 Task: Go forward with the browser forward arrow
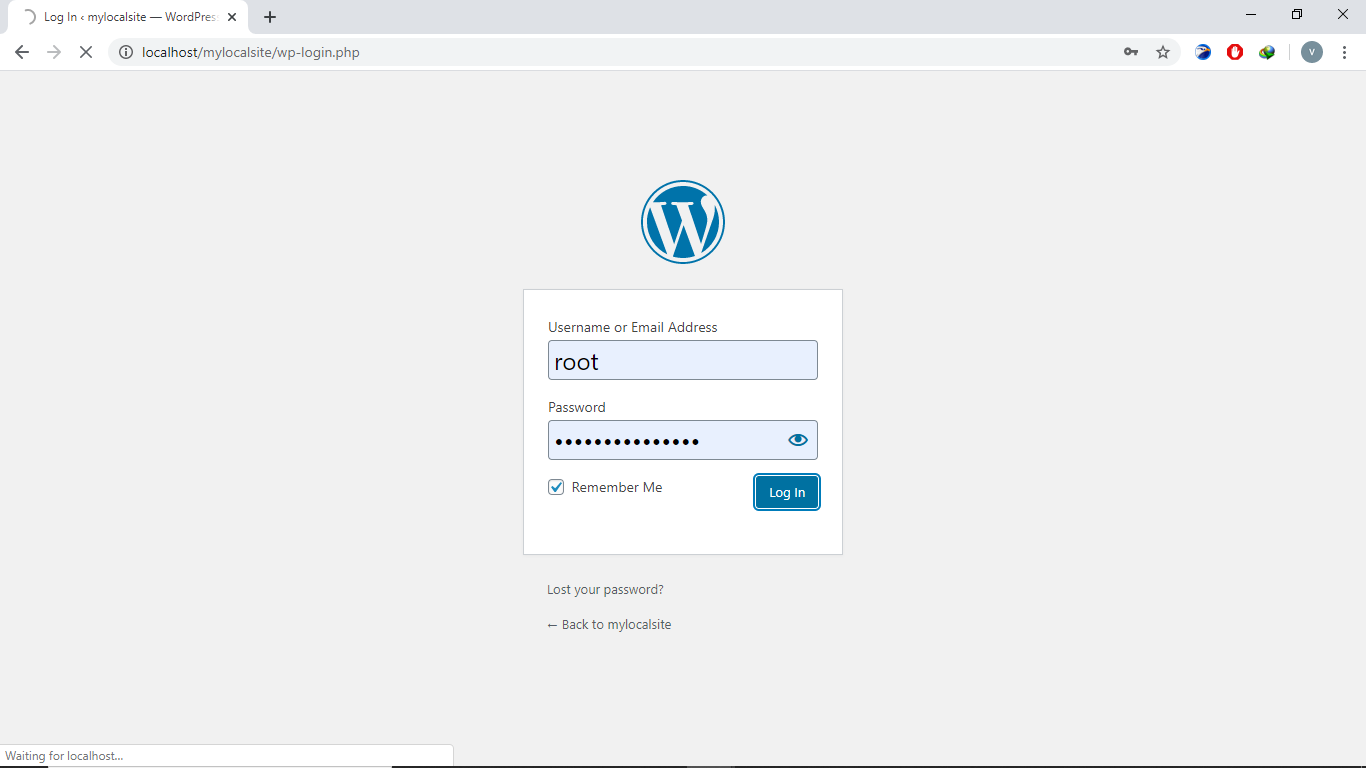54,52
